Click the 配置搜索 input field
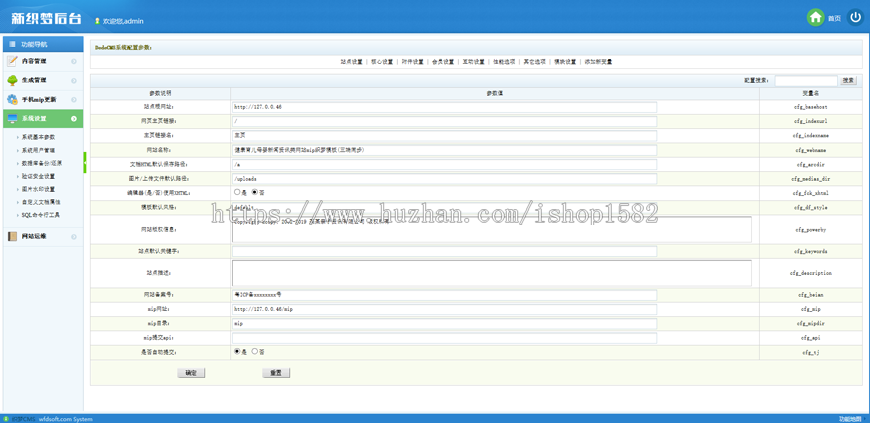Viewport: 870px width, 423px height. (x=806, y=80)
